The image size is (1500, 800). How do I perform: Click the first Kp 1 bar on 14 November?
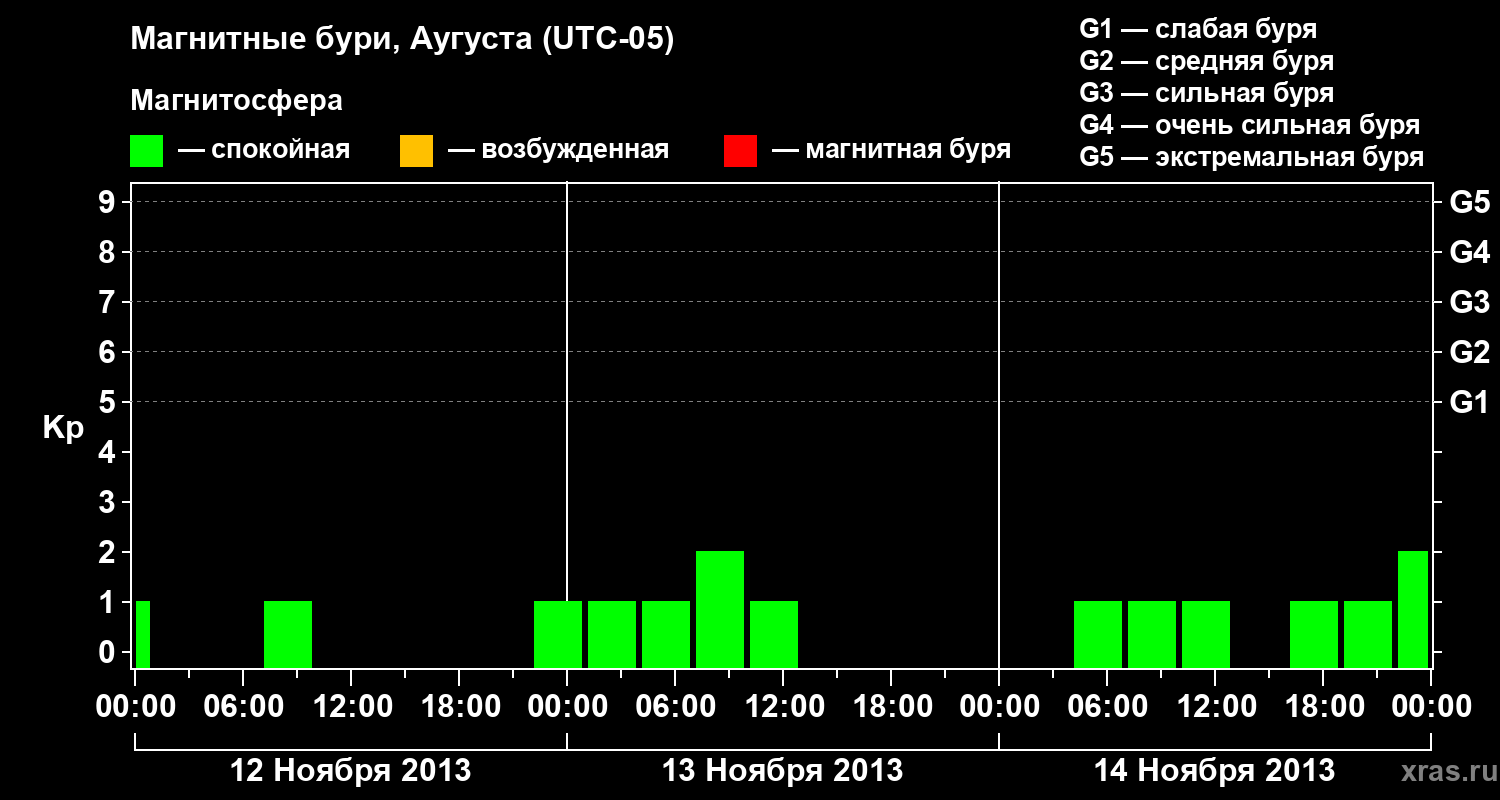coord(1098,634)
